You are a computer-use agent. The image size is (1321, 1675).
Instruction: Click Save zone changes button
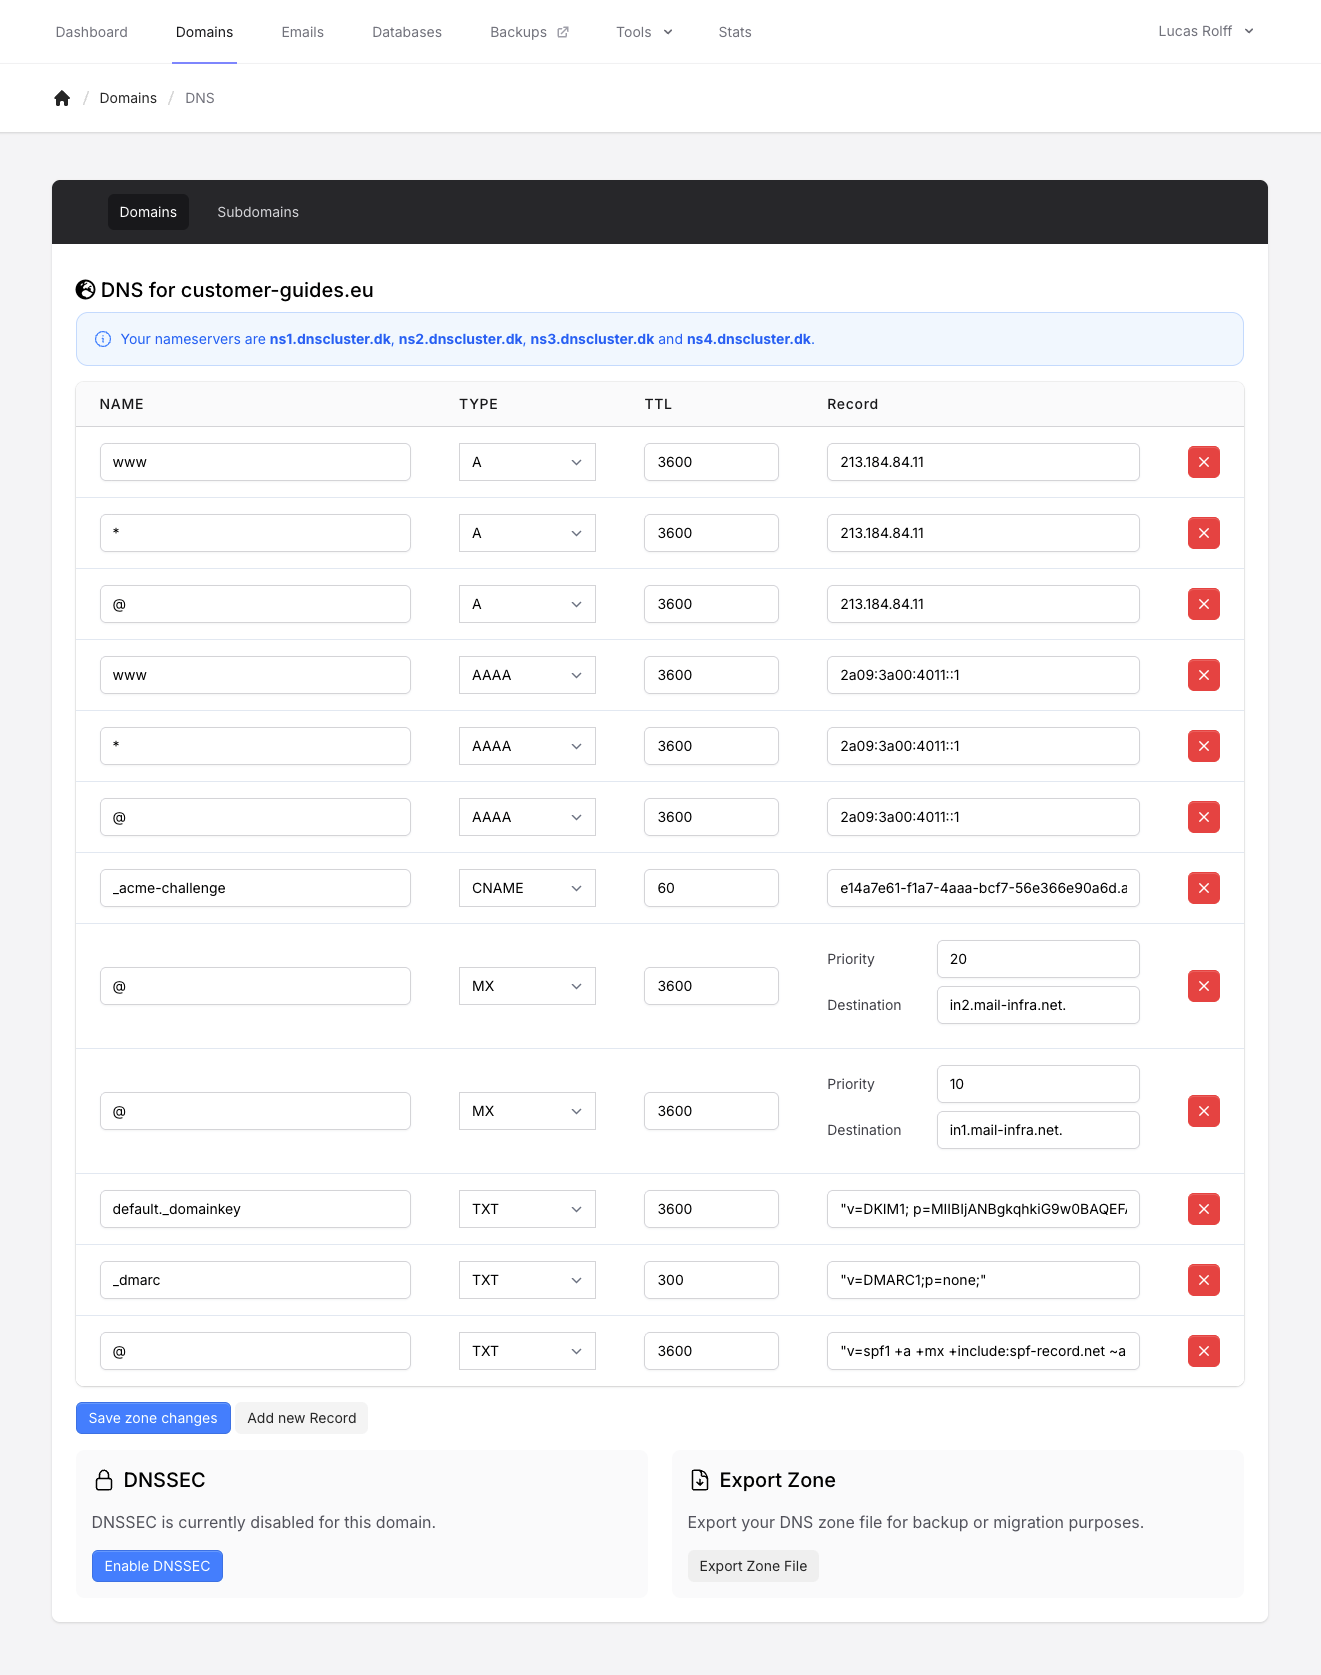click(153, 1418)
